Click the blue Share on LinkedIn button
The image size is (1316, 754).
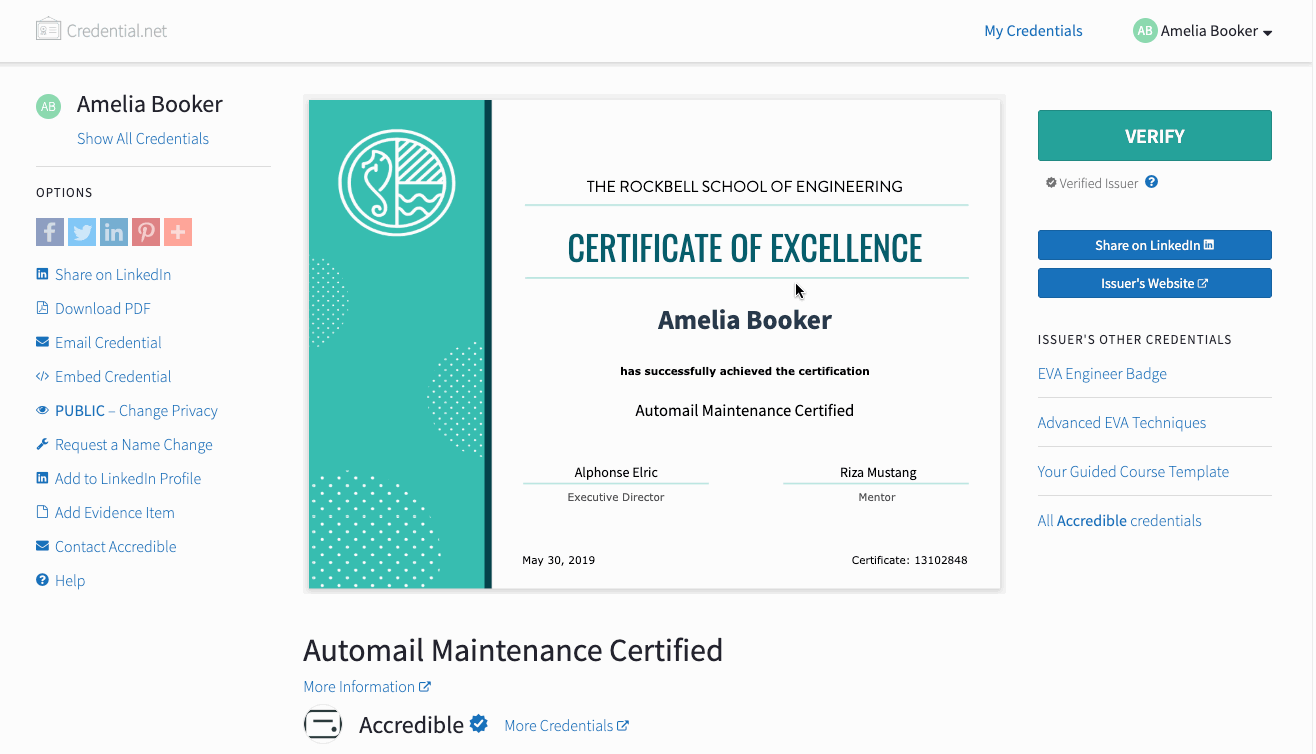1154,245
